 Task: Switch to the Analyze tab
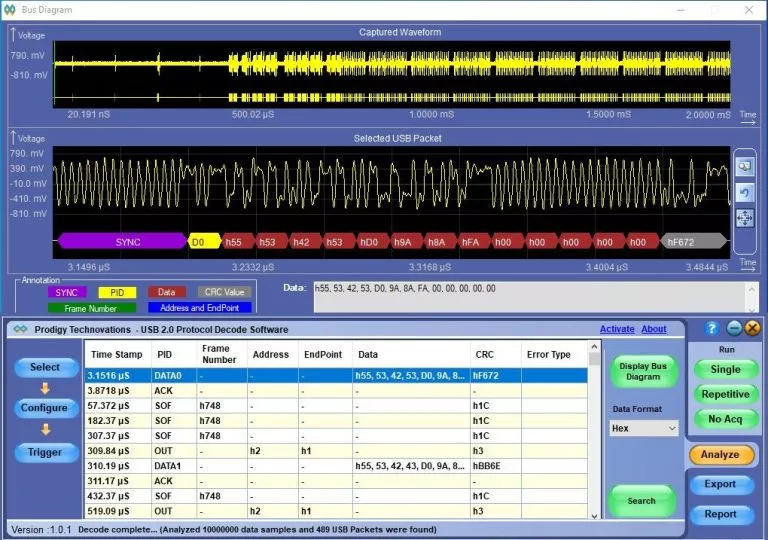point(720,454)
